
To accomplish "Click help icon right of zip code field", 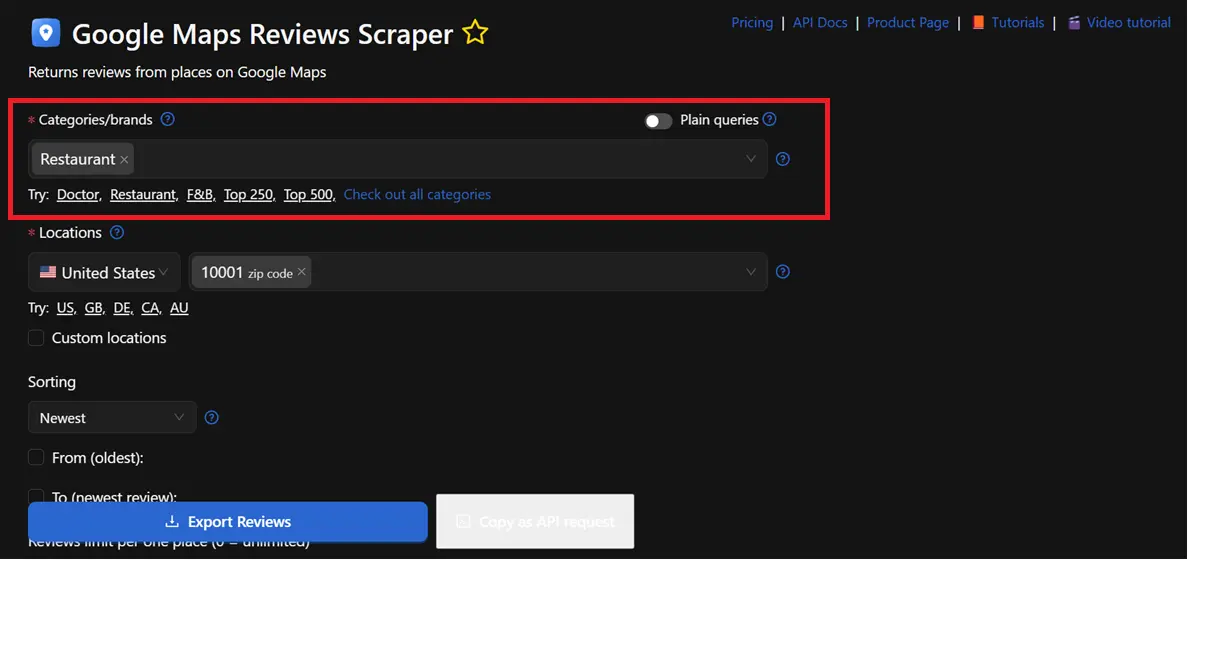I will pyautogui.click(x=783, y=272).
